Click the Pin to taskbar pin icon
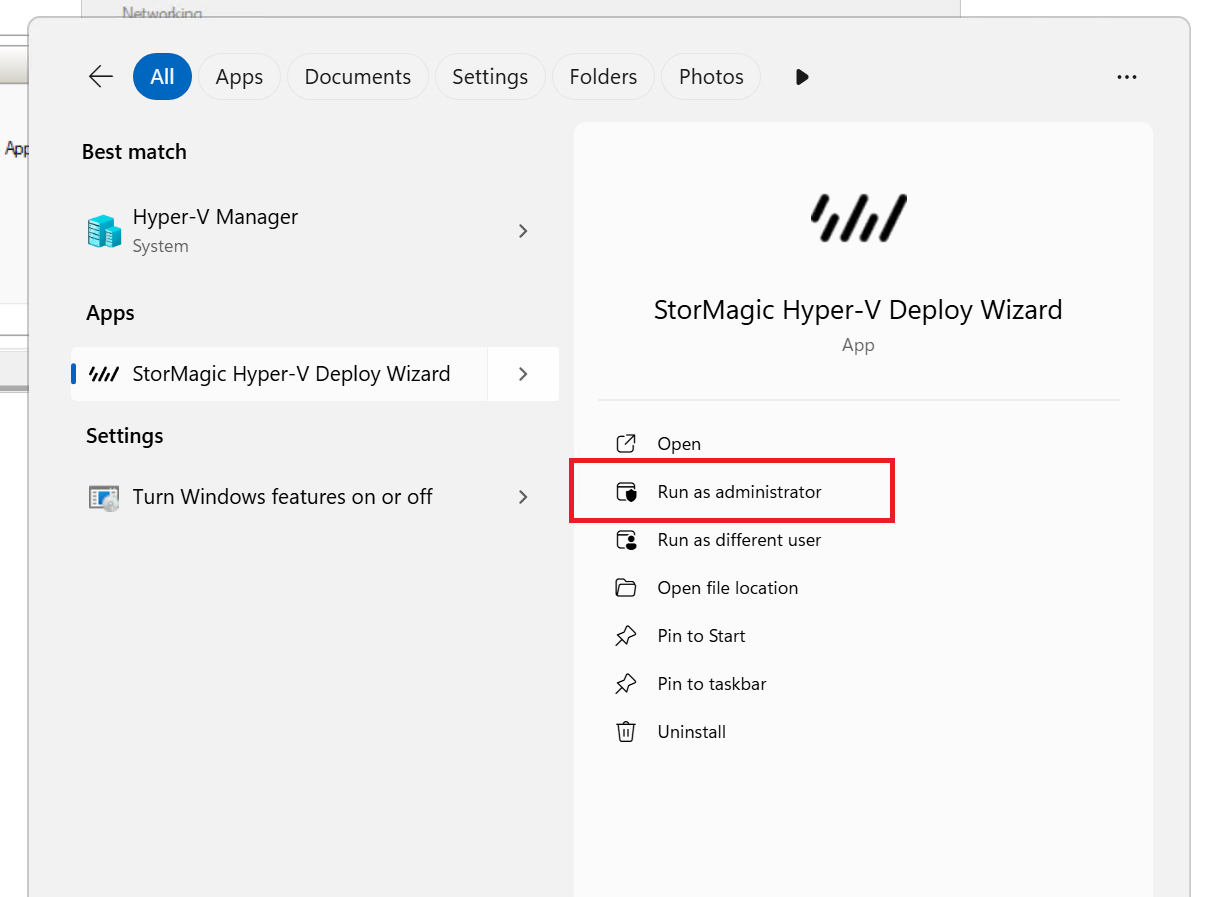Screen dimensions: 1222x897 [626, 684]
